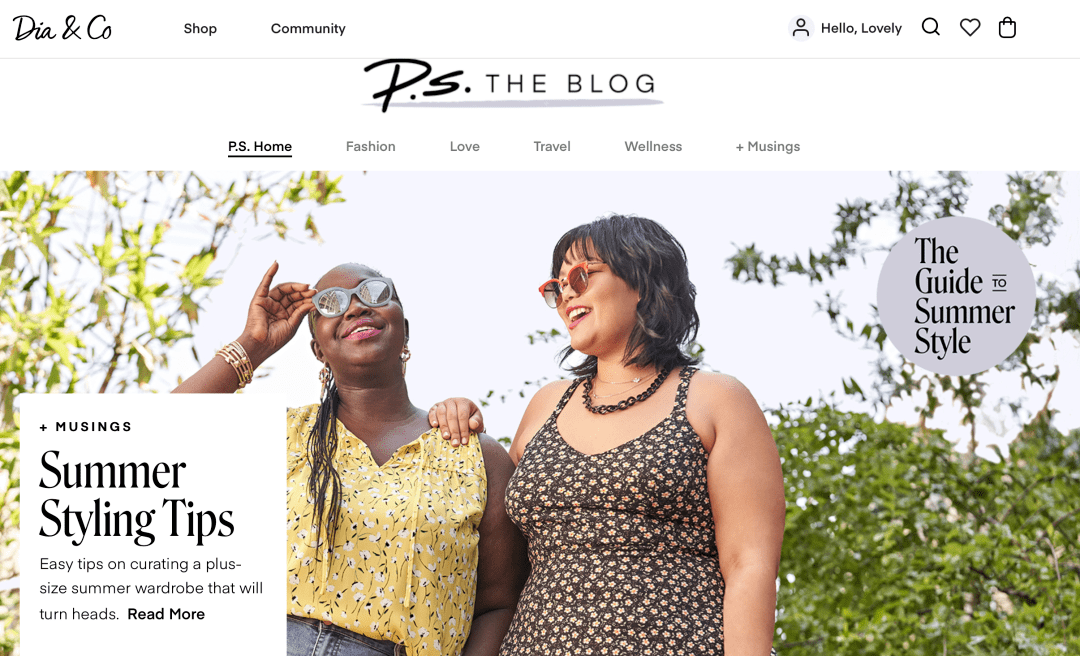This screenshot has height=656, width=1080.
Task: Select the Wellness tab
Action: 653,146
